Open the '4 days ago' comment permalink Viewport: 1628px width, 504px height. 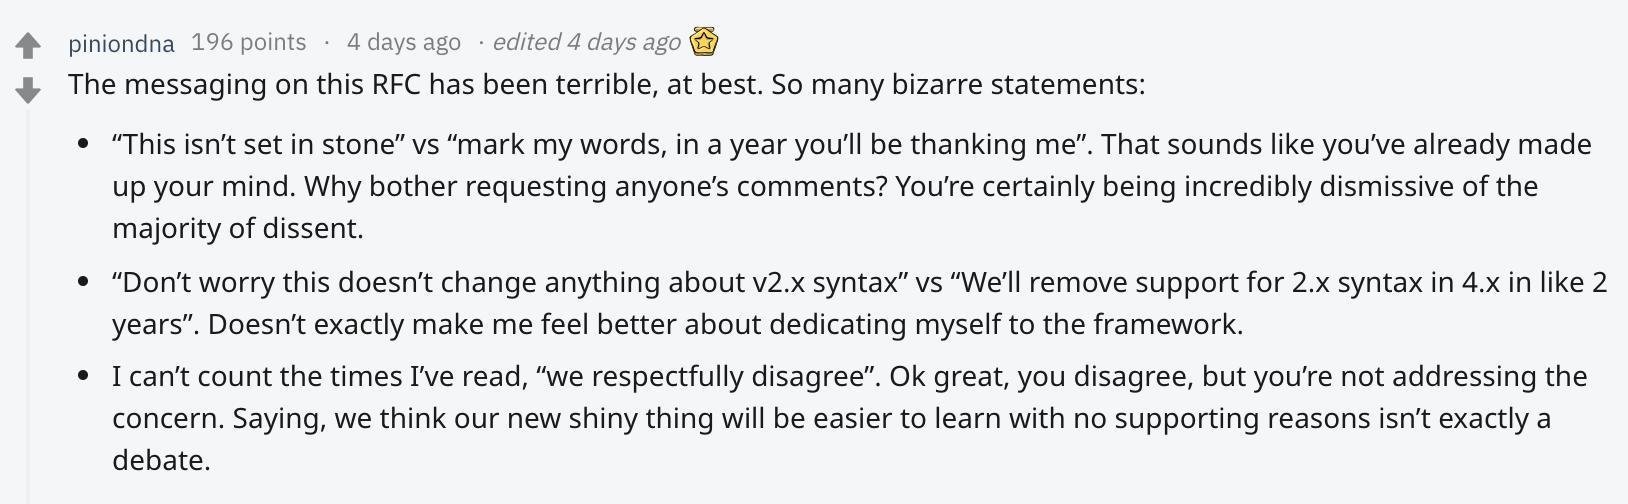[404, 42]
